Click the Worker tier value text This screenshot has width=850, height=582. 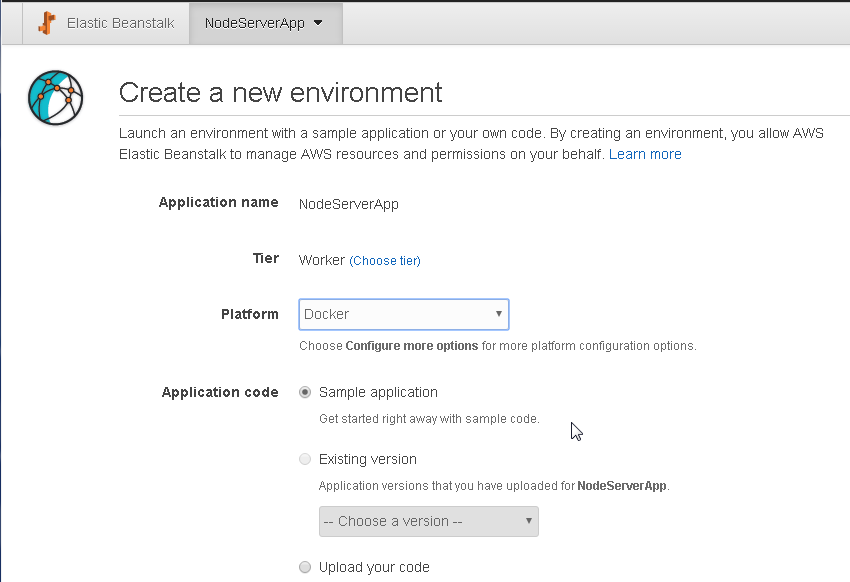pyautogui.click(x=321, y=260)
